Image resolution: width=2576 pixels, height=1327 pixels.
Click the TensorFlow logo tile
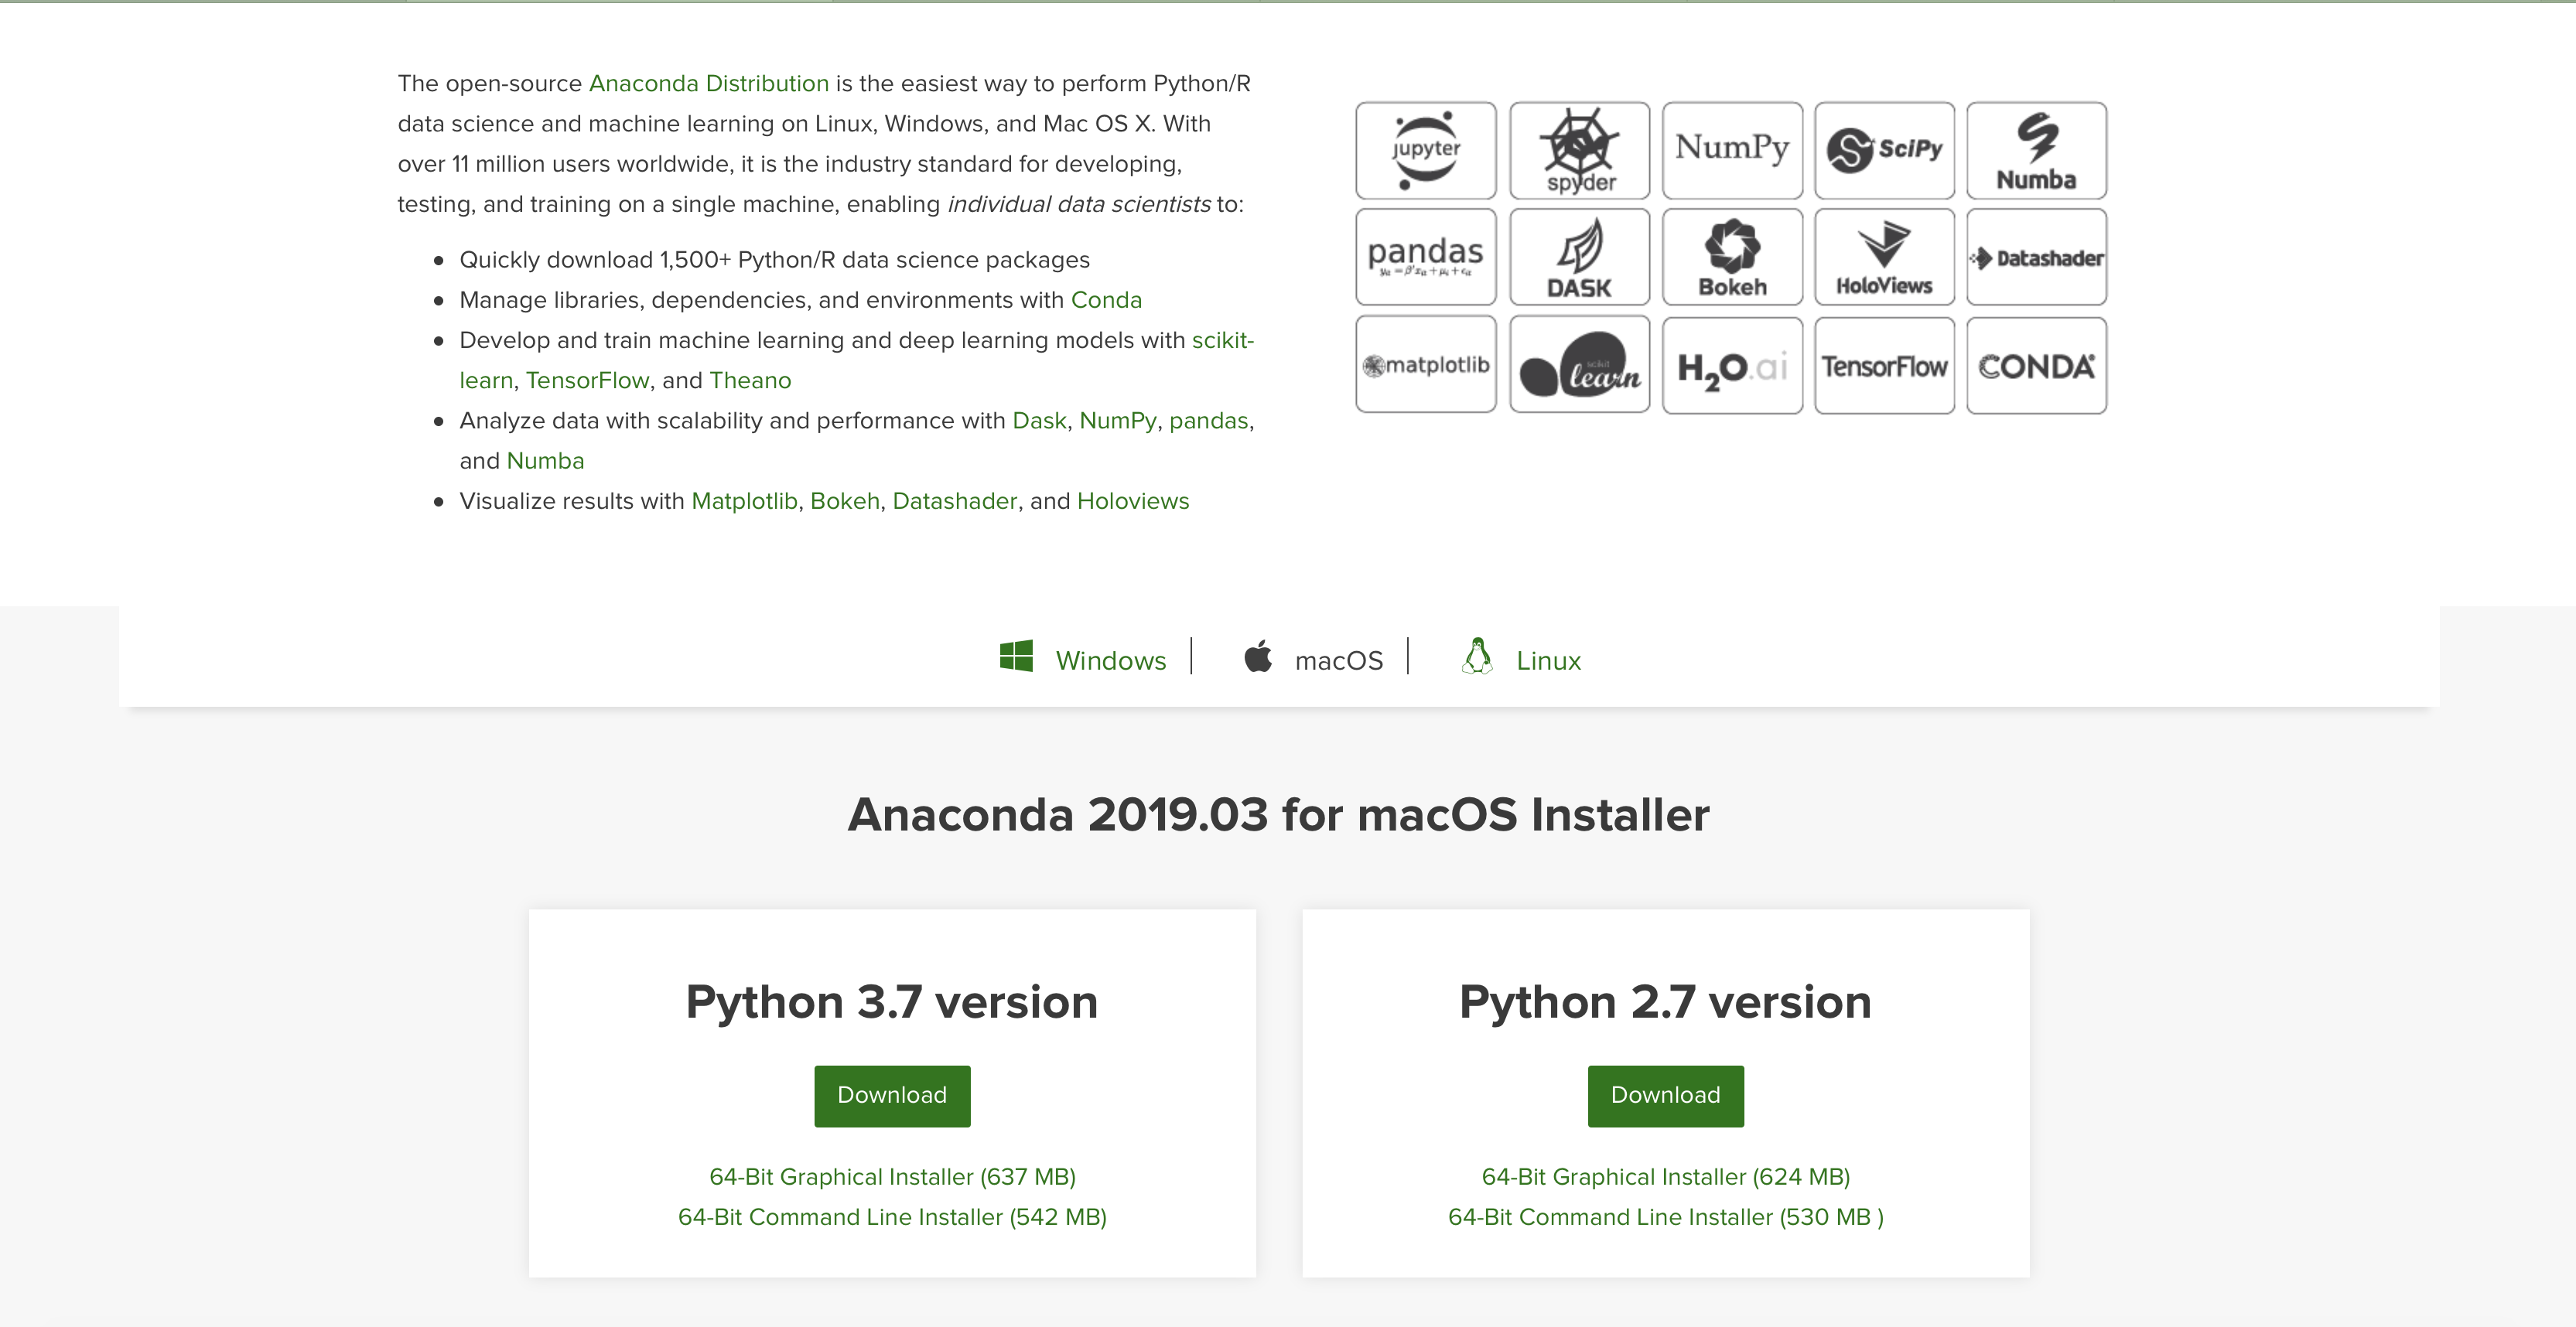coord(1884,365)
